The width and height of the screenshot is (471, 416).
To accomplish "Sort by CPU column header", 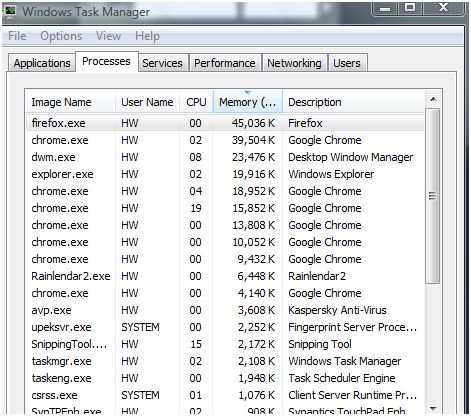I will click(x=196, y=102).
